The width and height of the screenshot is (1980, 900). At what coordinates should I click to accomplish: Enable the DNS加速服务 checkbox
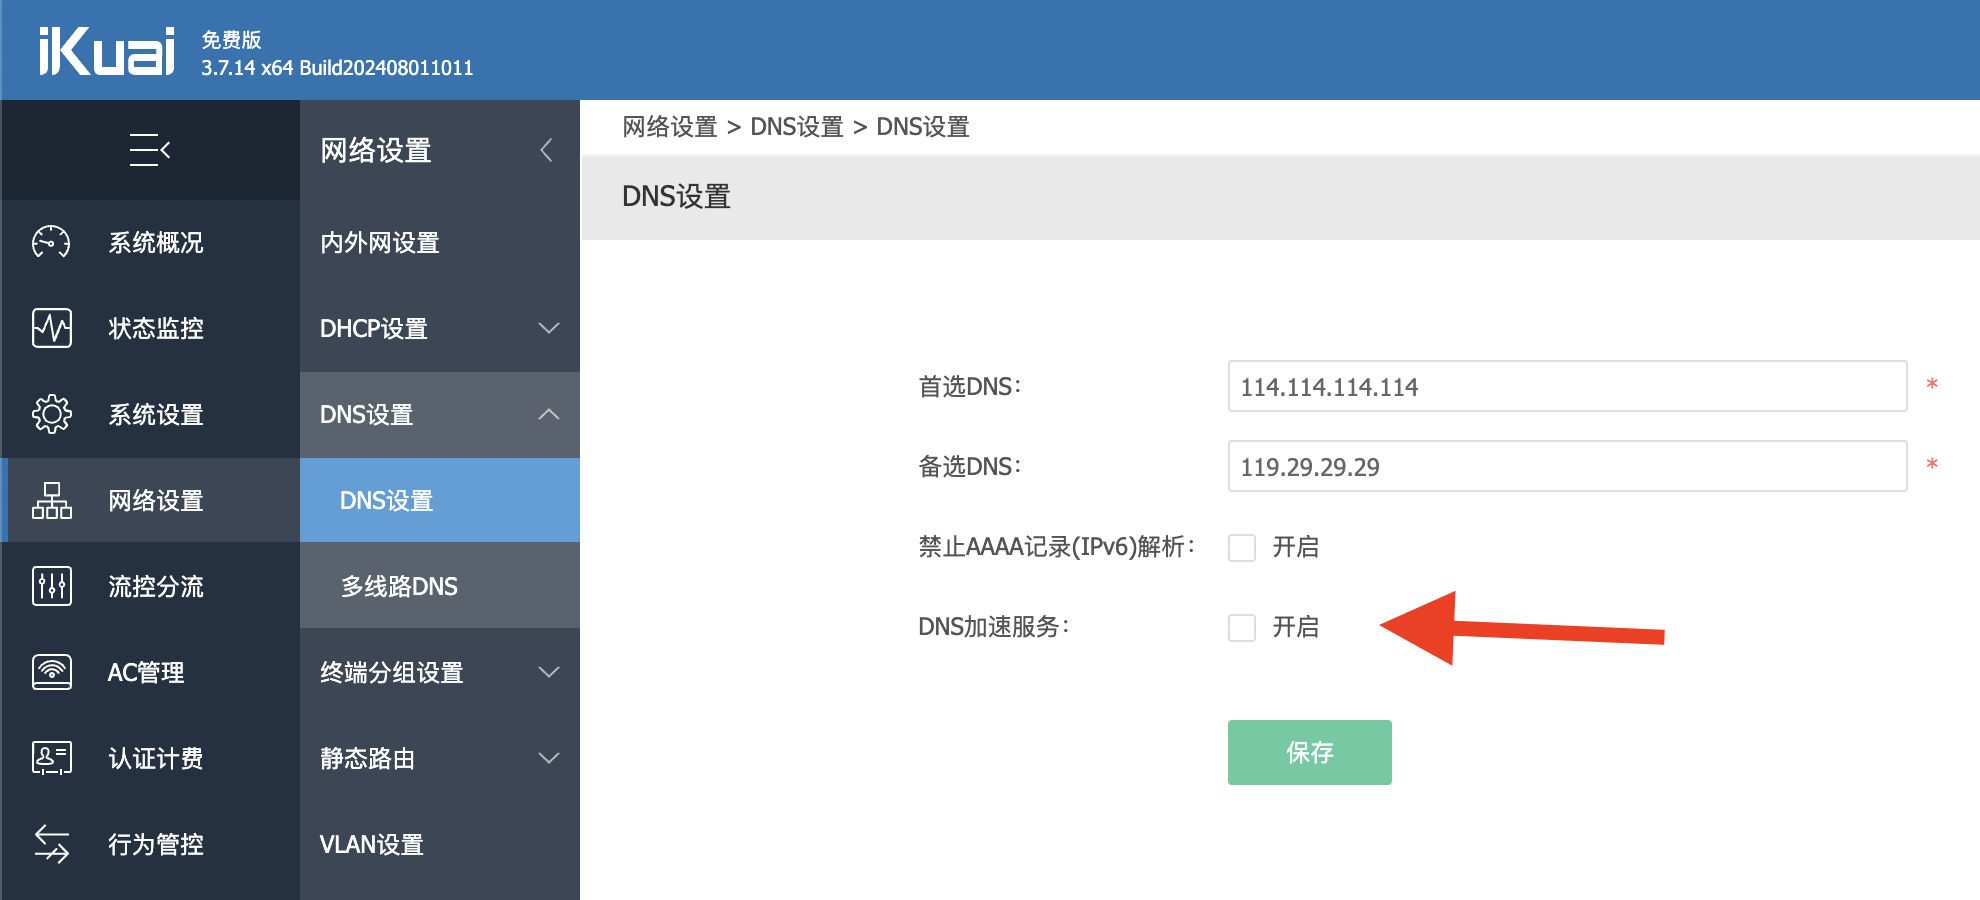point(1242,627)
